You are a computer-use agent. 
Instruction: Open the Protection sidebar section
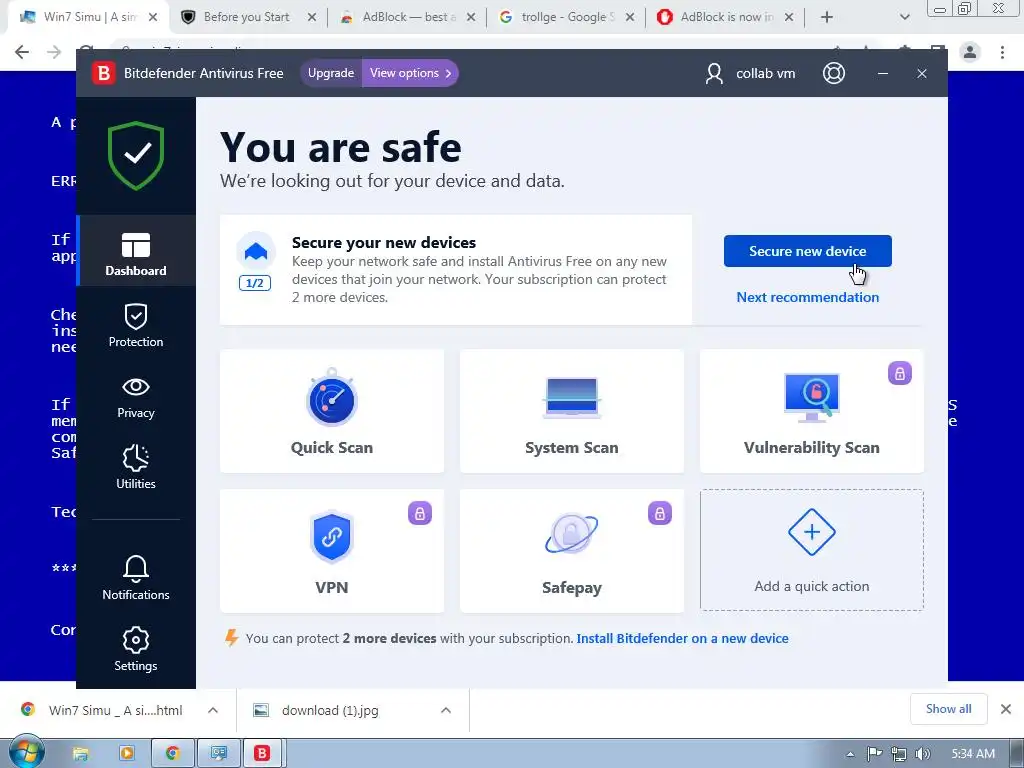pos(136,325)
